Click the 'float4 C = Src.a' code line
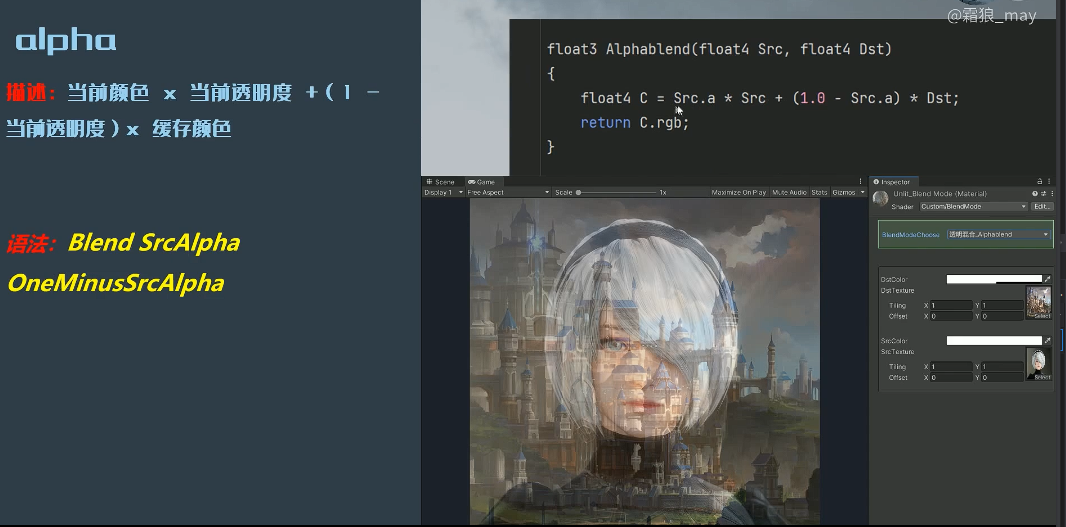Screen dimensions: 1066x527 [x=770, y=98]
